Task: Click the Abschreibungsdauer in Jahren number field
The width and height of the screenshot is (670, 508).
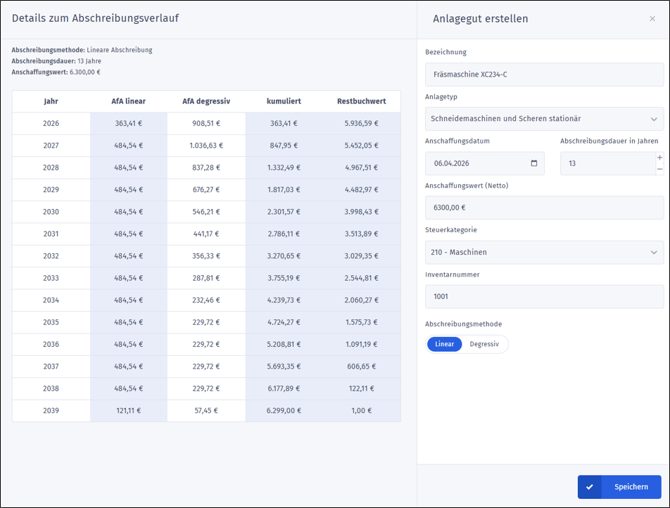Action: tap(605, 163)
